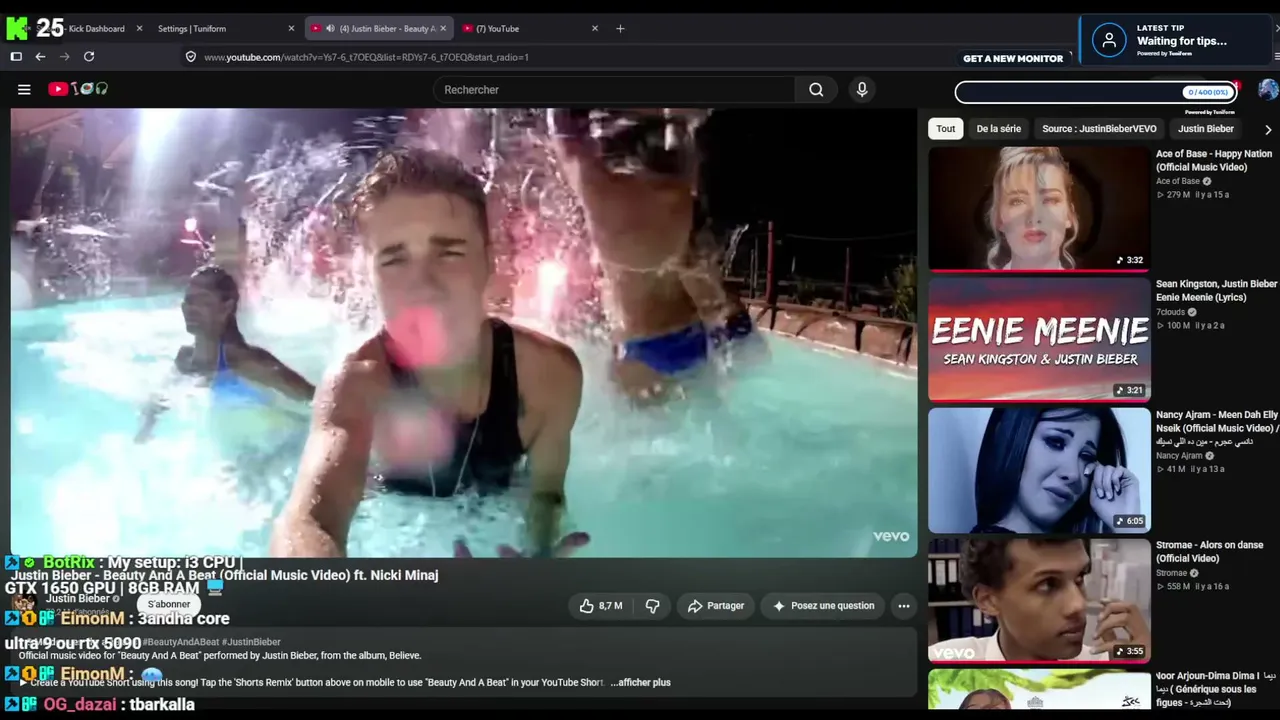Click the Partager share button
The width and height of the screenshot is (1280, 720).
point(716,606)
